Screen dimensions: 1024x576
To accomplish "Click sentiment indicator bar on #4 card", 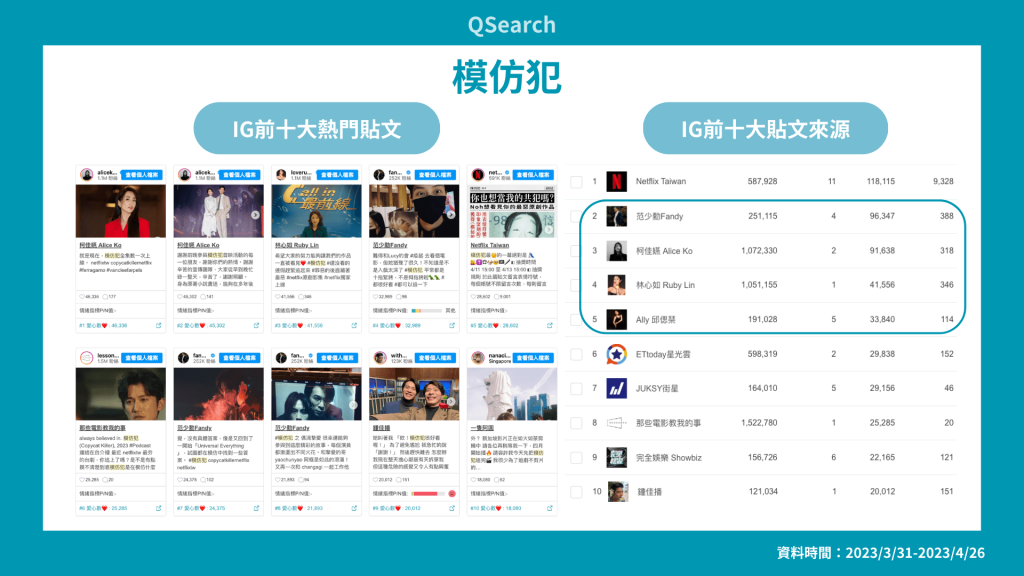I will [426, 311].
